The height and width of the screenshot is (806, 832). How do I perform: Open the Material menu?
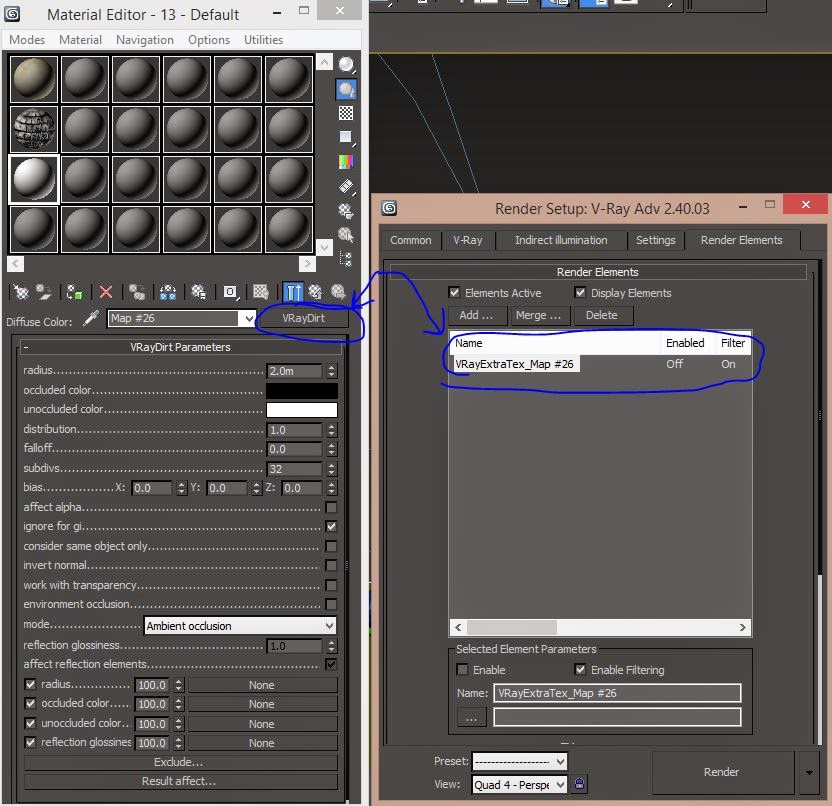(x=80, y=40)
